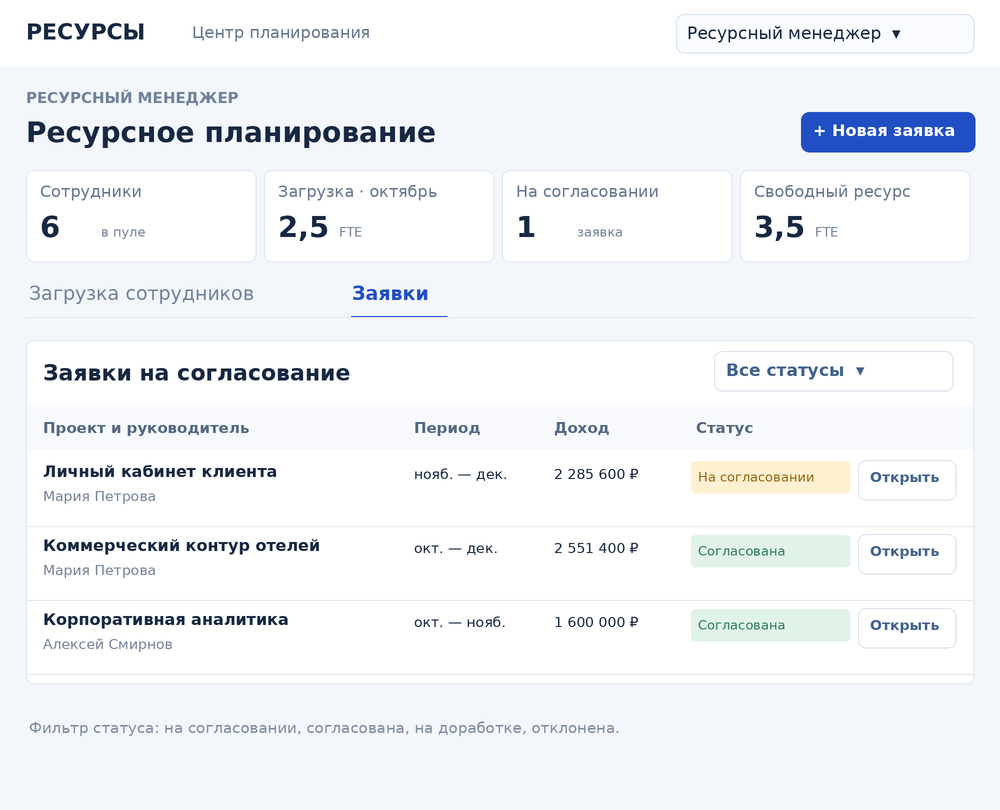Expand the Все статусы filter dropdown
The height and width of the screenshot is (810, 1000).
coord(834,371)
